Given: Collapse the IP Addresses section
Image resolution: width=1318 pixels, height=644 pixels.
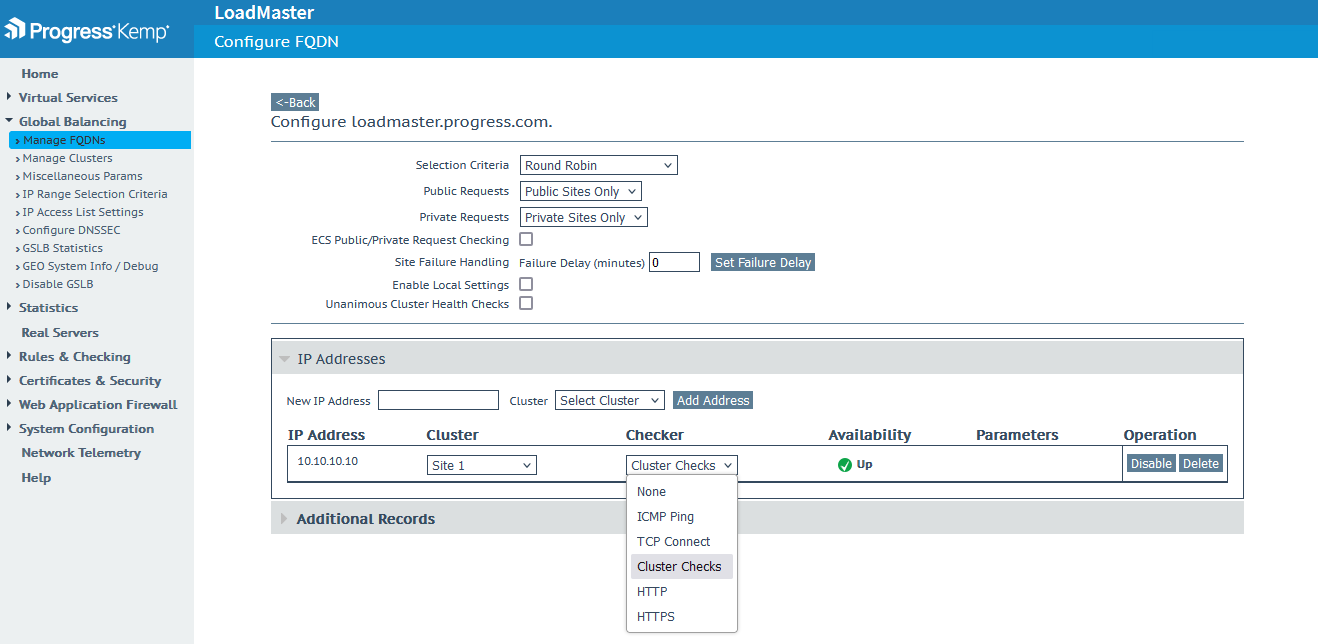Looking at the screenshot, I should 757,359.
